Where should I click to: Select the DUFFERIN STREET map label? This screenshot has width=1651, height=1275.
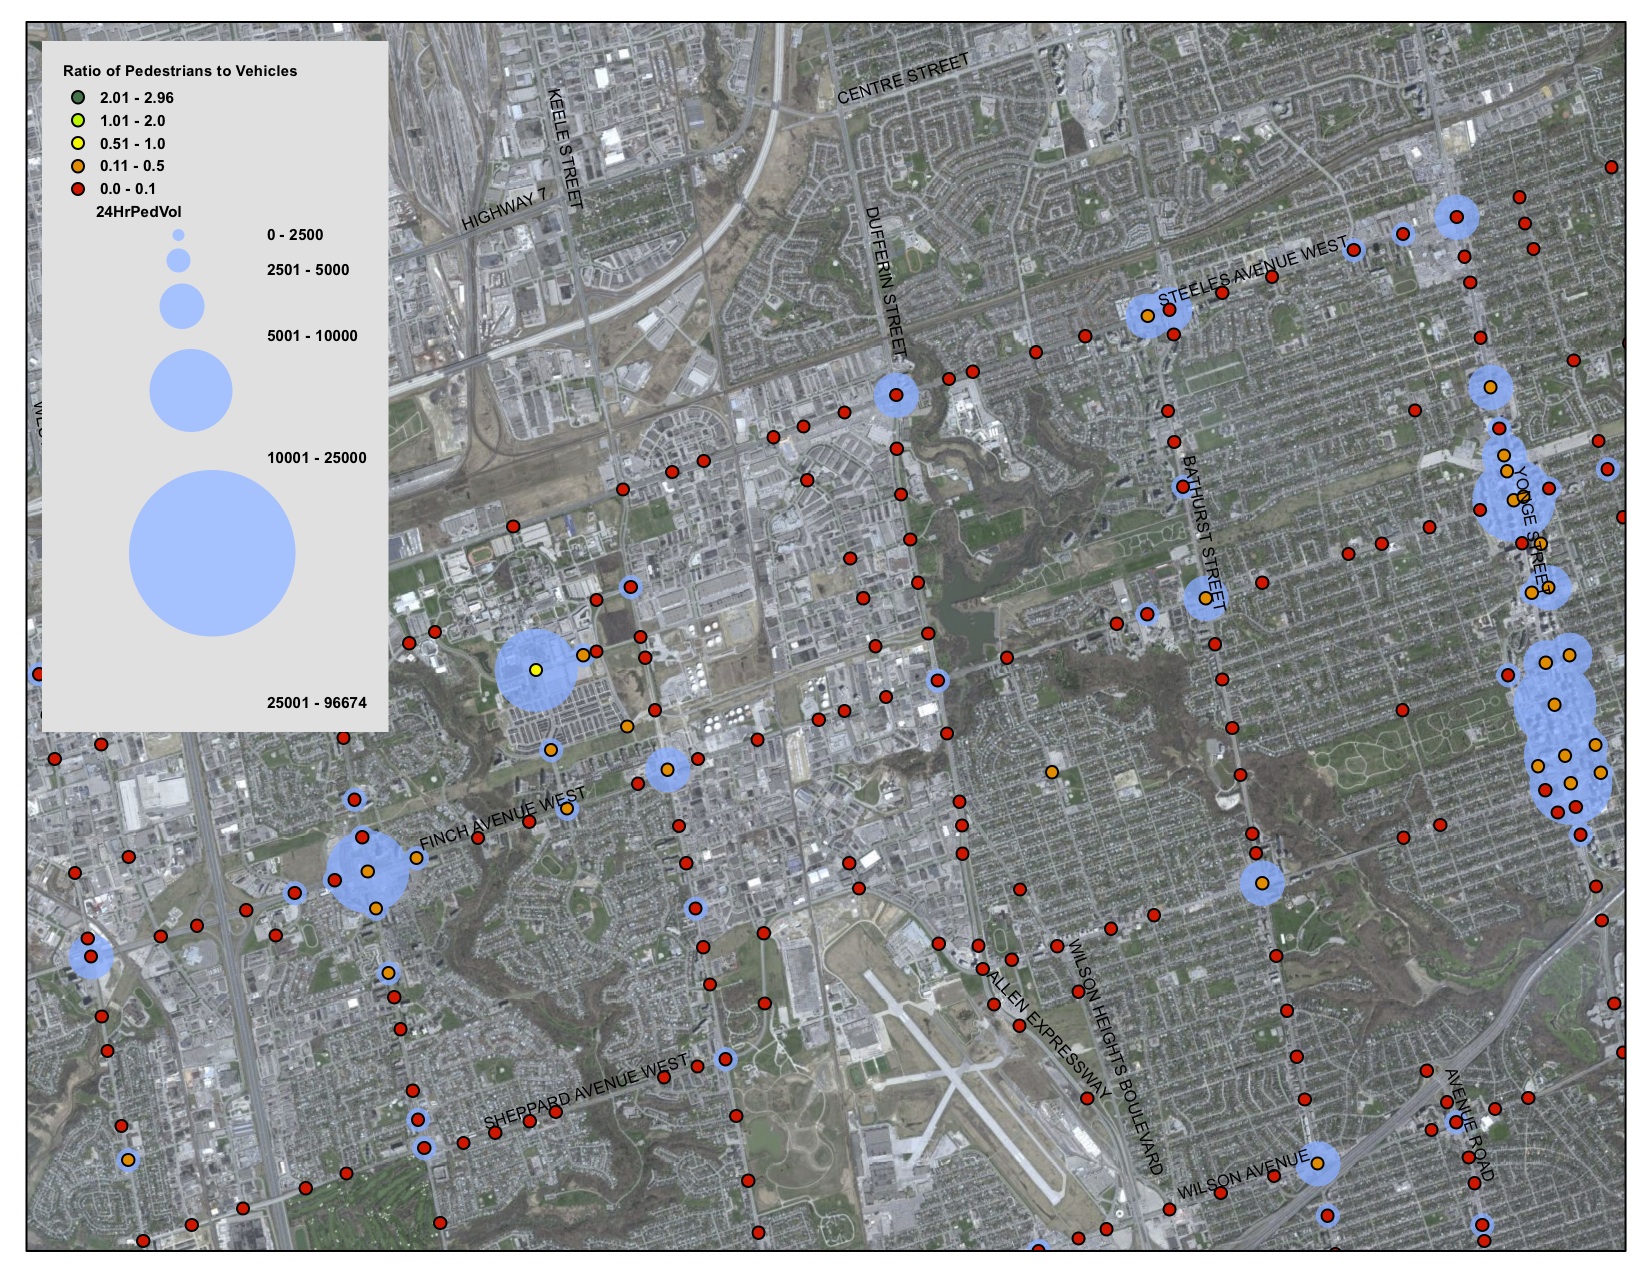(886, 282)
